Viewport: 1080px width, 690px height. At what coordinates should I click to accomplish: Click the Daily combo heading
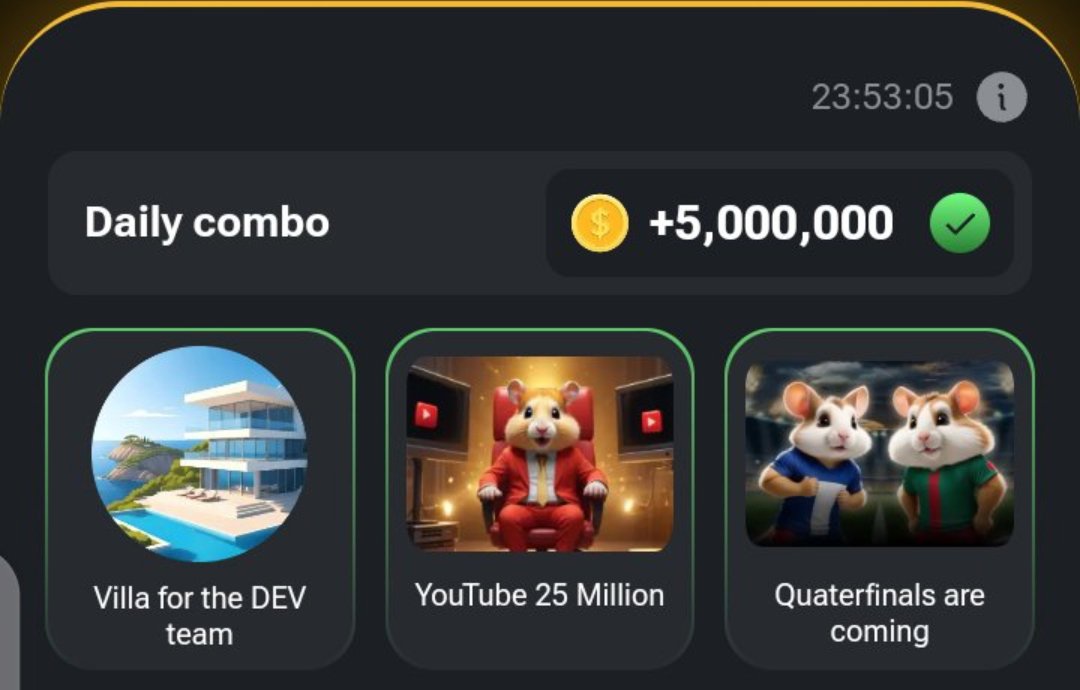pos(207,223)
